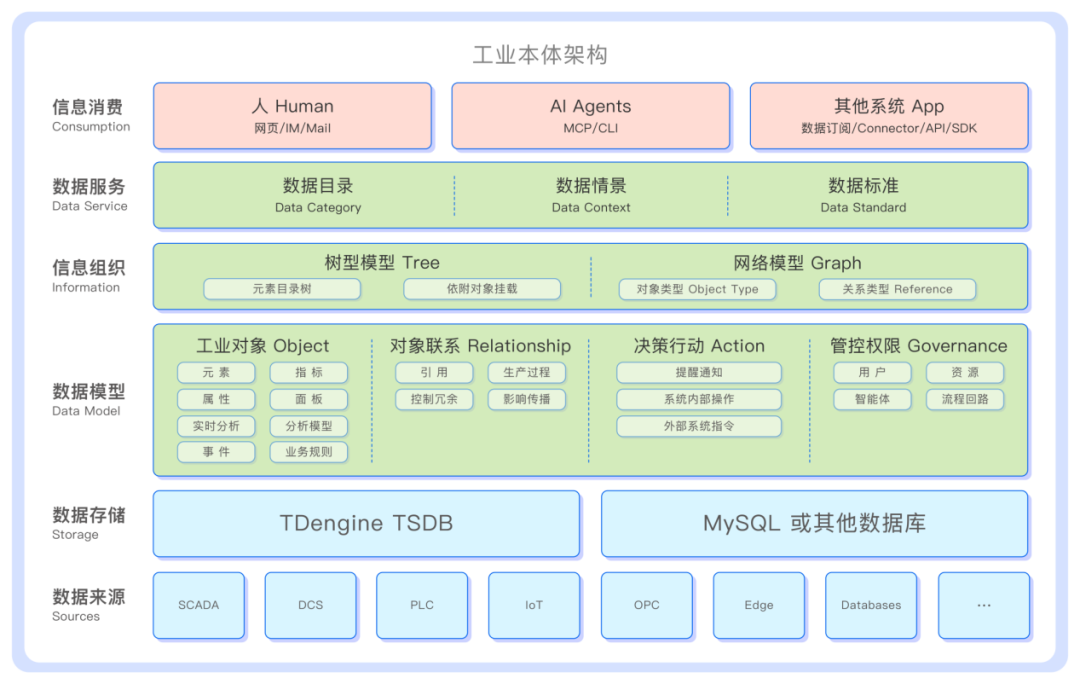Select the 元素 pill
The width and height of the screenshot is (1080, 684).
216,373
